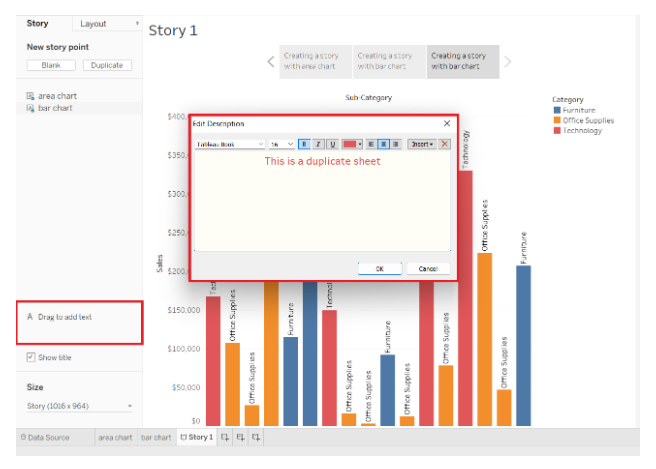Align description text to the left
Viewport: 656px width, 469px height.
tap(371, 144)
